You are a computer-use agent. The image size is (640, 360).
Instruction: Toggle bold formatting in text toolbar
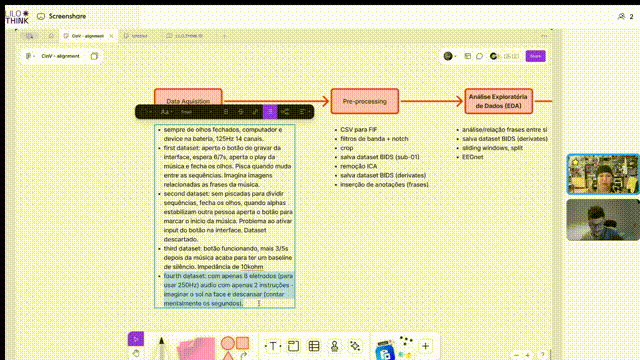[226, 111]
